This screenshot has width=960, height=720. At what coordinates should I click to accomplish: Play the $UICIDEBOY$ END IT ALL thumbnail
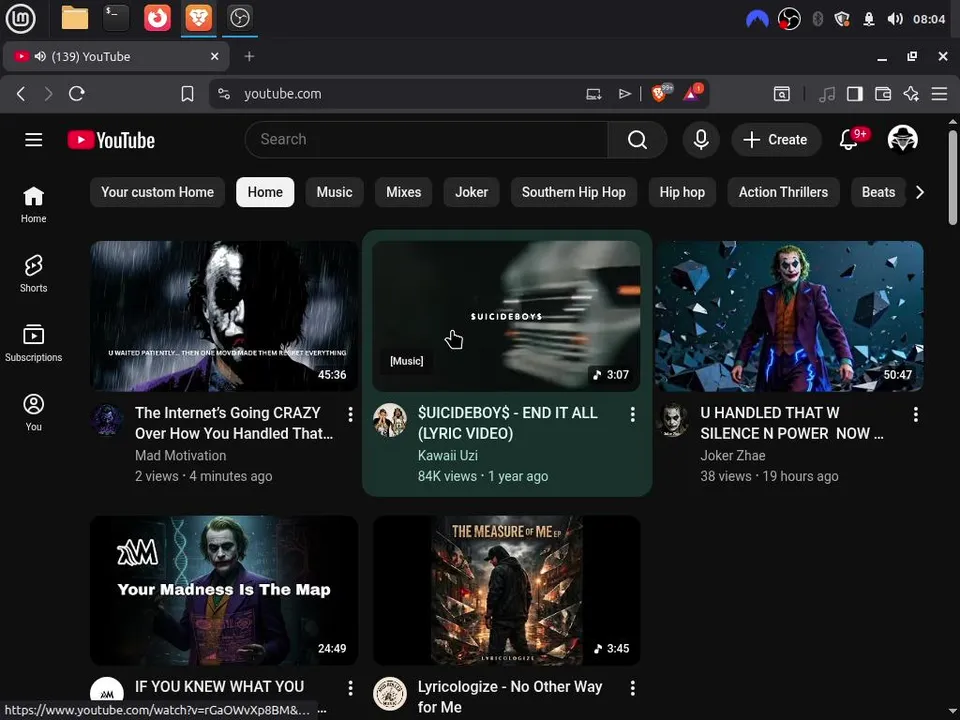click(x=506, y=316)
